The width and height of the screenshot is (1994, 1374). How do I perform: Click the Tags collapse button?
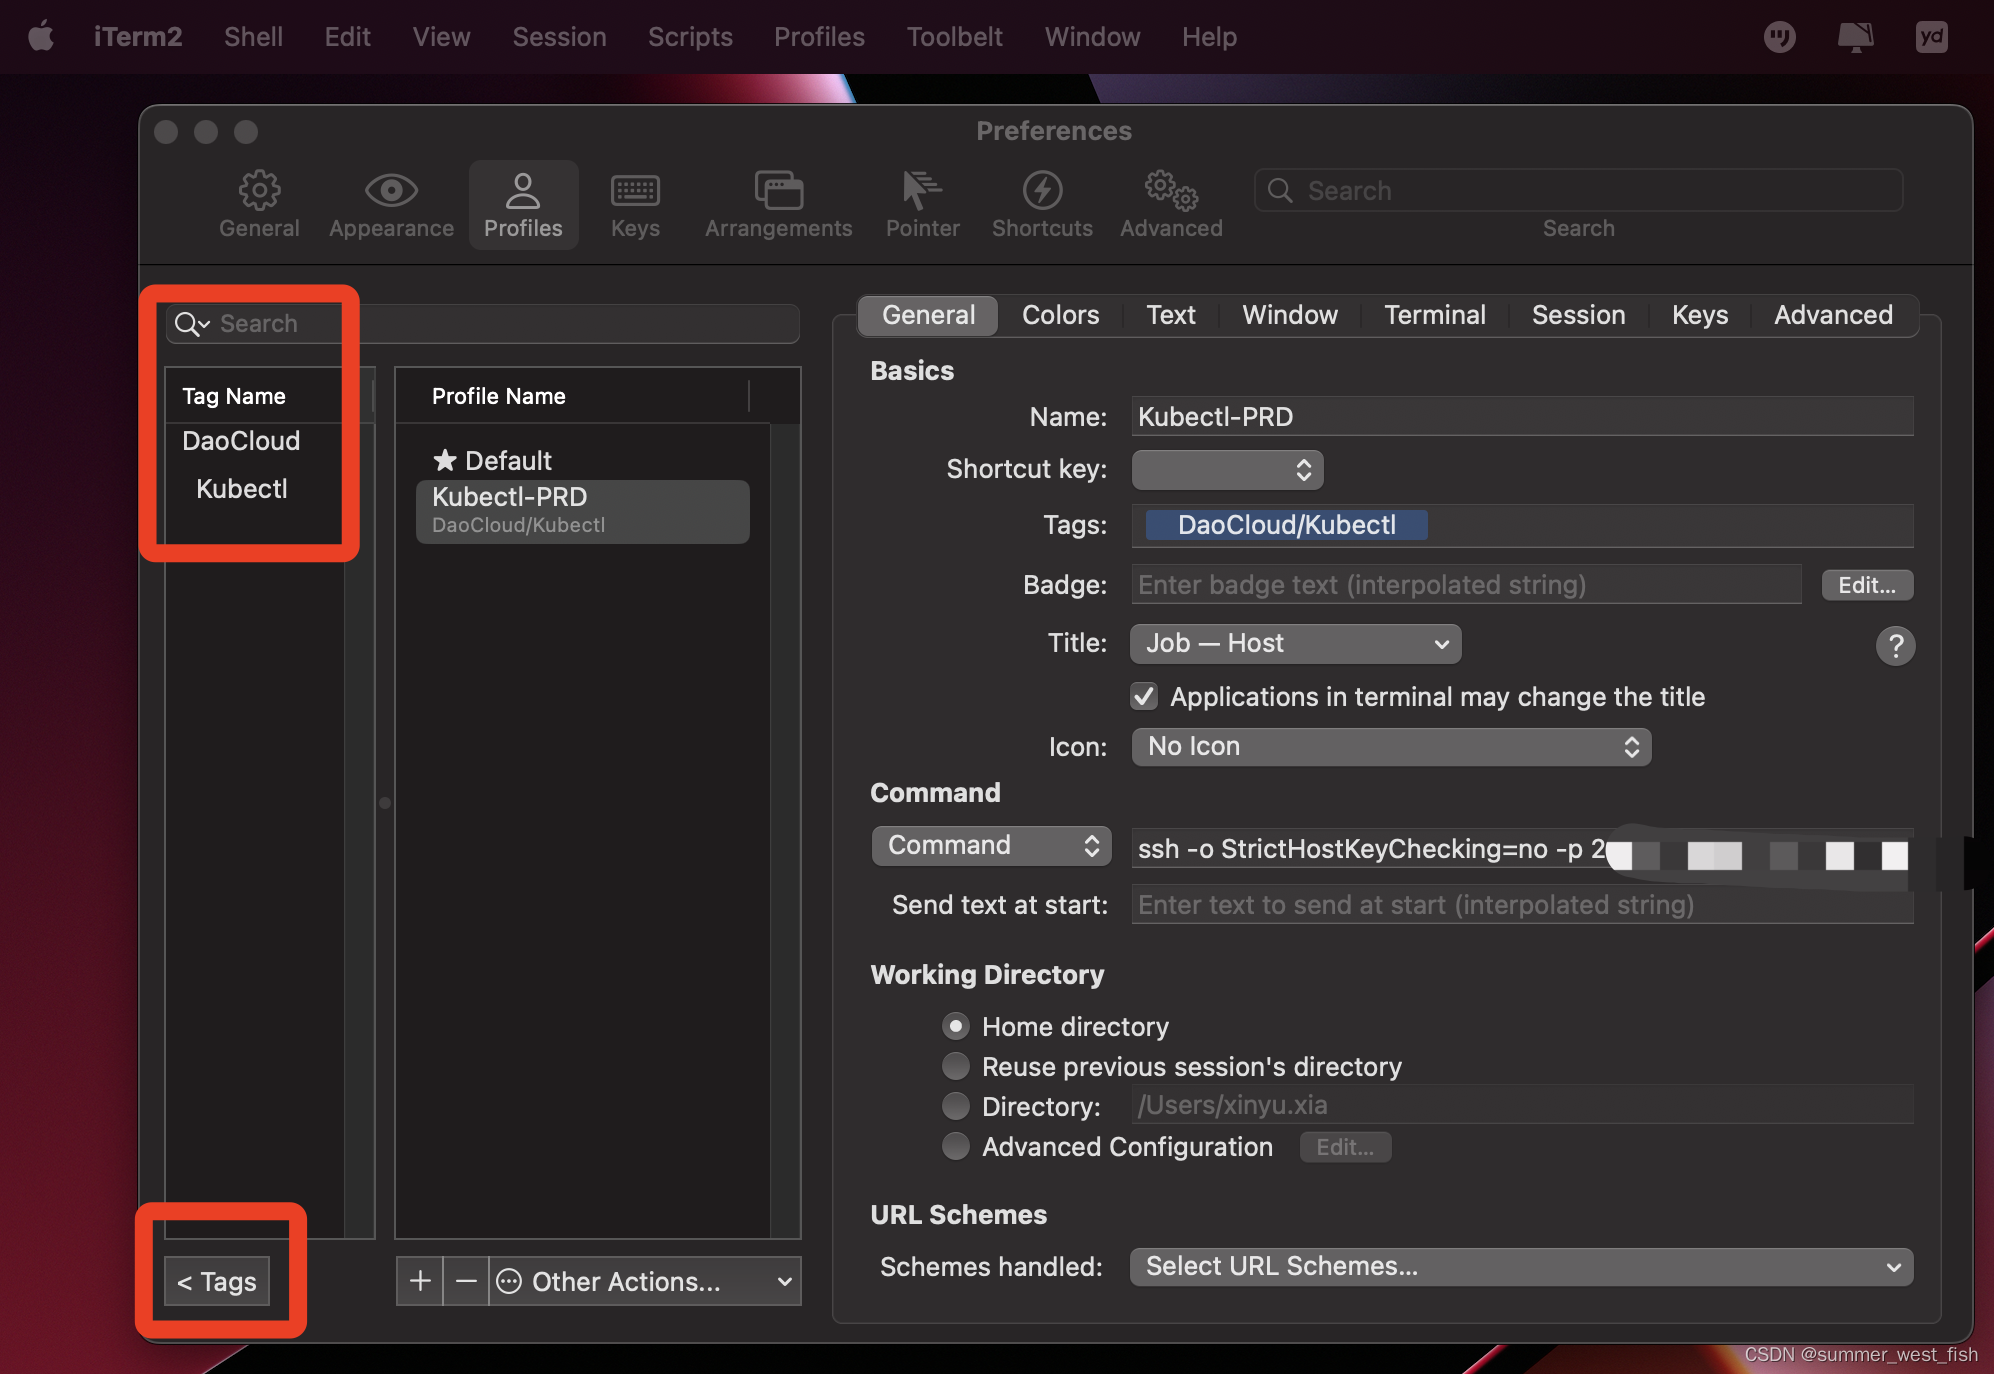[215, 1281]
